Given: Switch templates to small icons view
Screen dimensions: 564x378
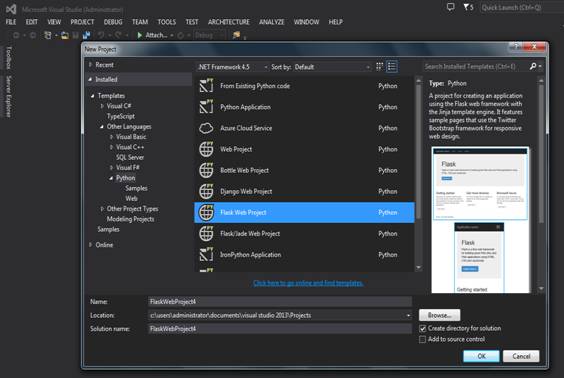Looking at the screenshot, I should tap(379, 67).
